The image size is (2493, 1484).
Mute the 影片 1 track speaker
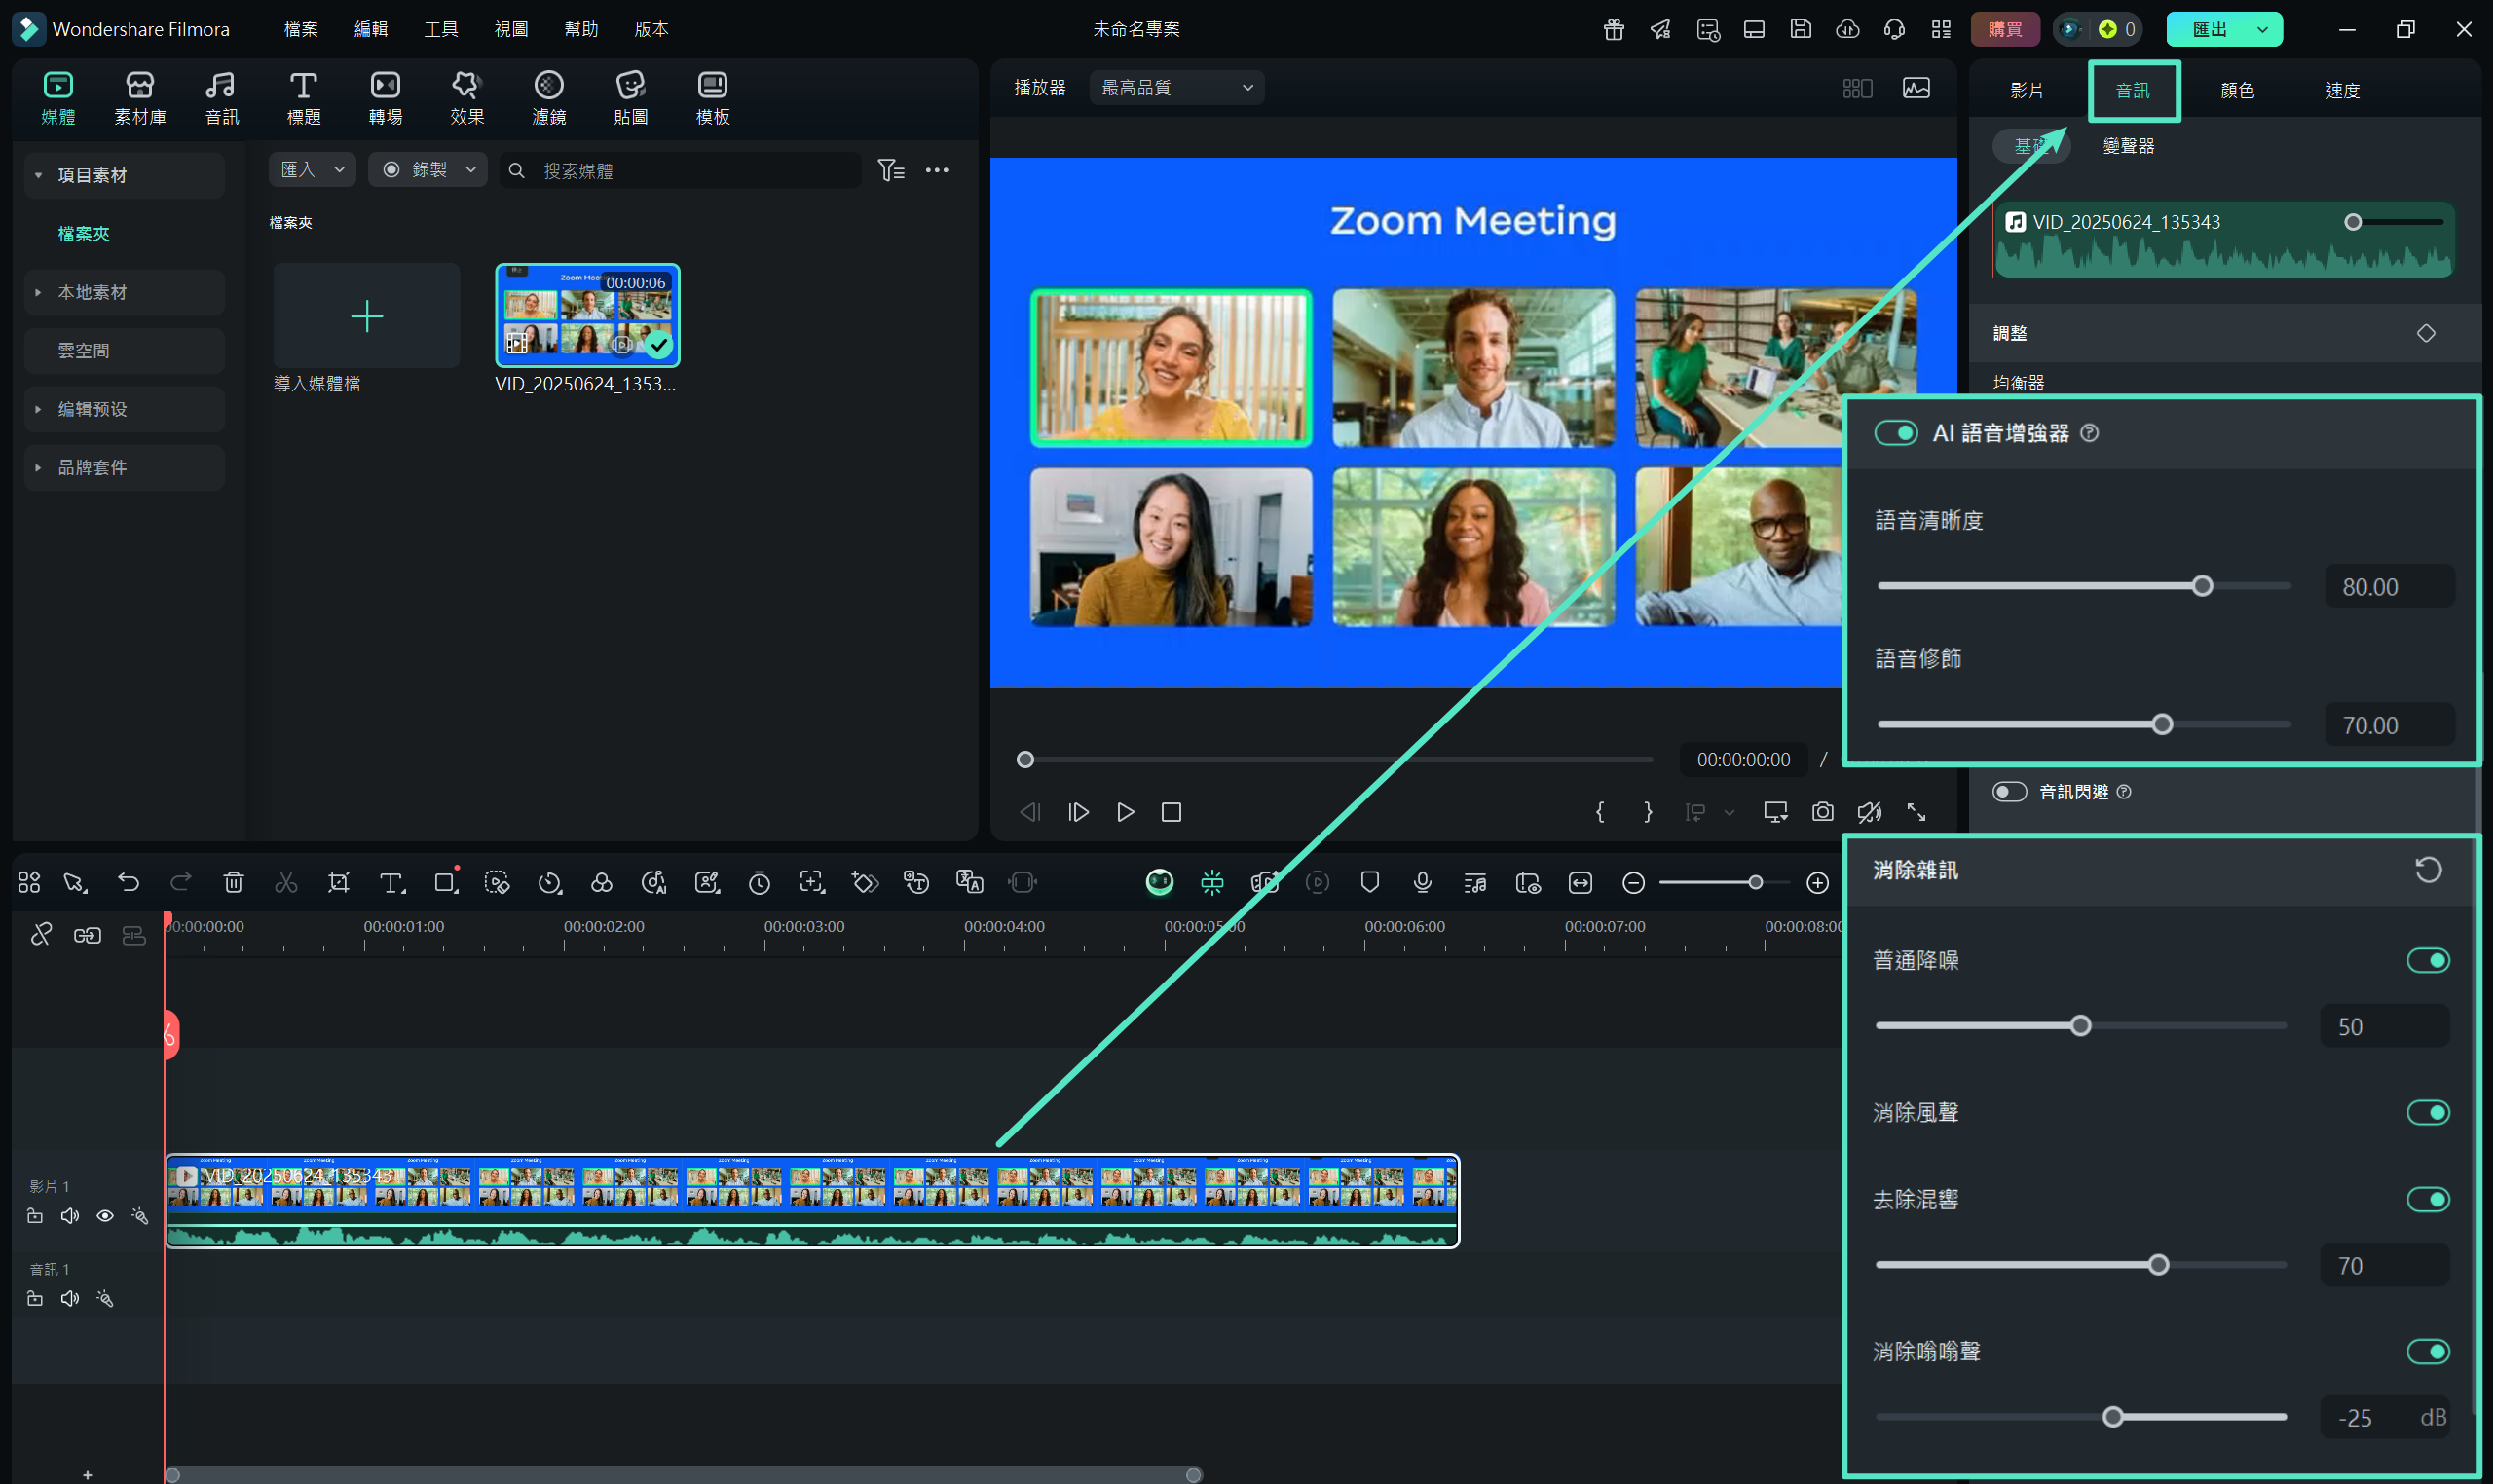[70, 1216]
